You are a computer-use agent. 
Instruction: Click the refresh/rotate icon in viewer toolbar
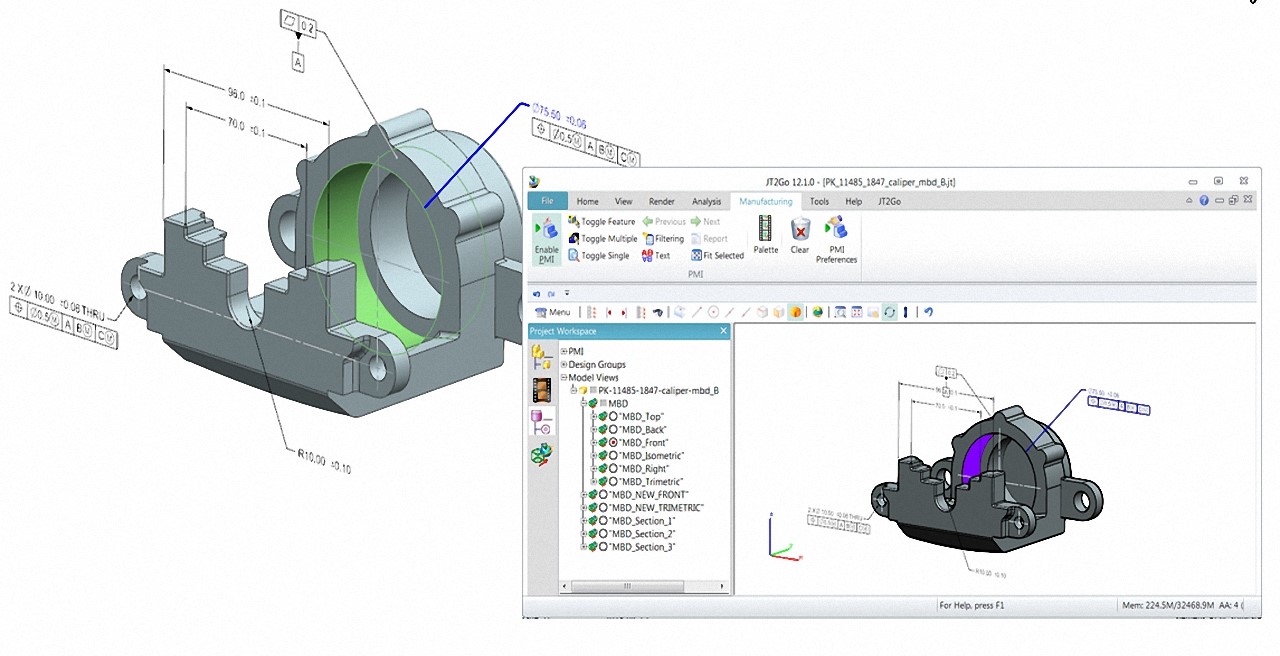(x=889, y=312)
